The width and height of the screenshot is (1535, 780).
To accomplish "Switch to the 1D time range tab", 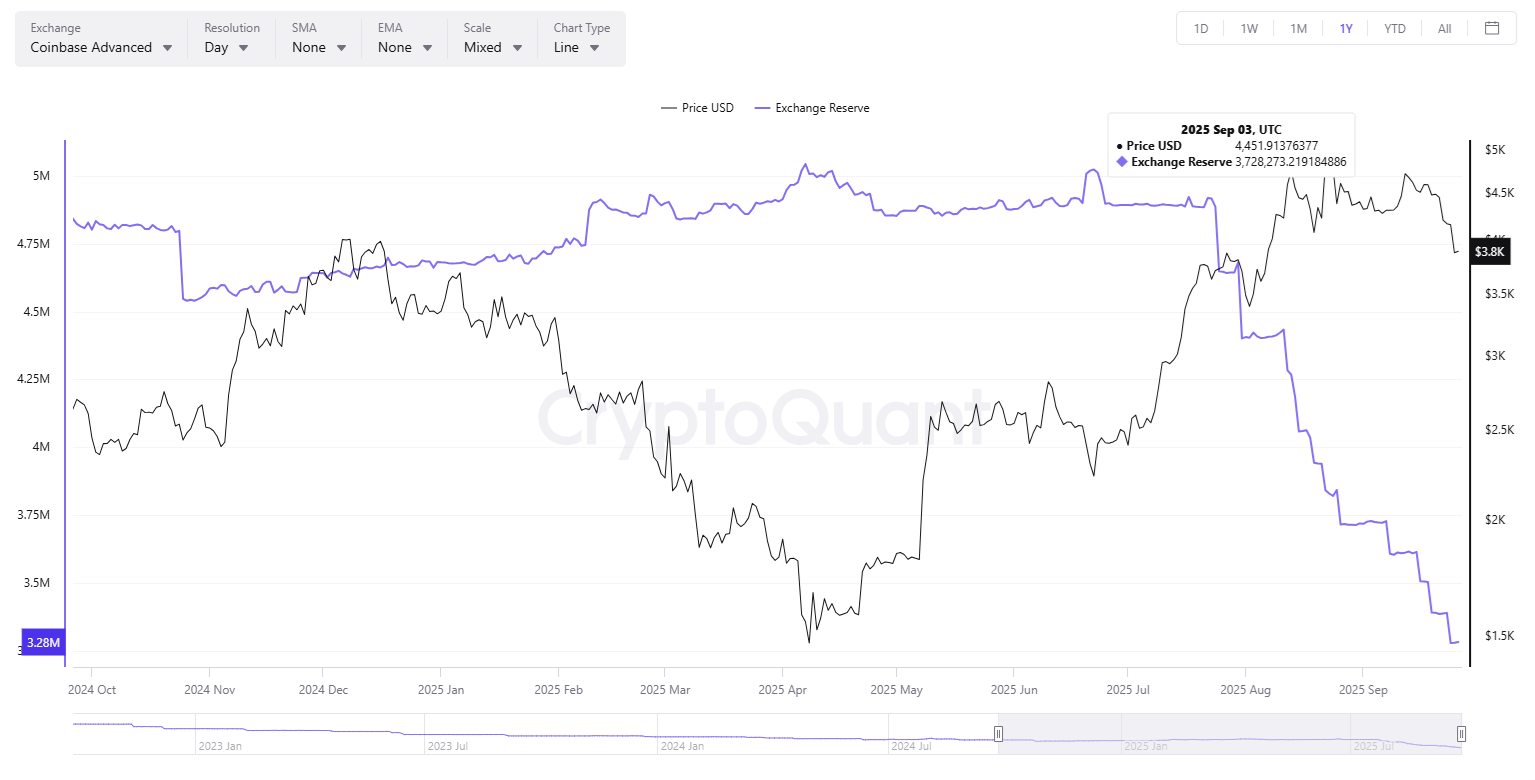I will point(1199,28).
